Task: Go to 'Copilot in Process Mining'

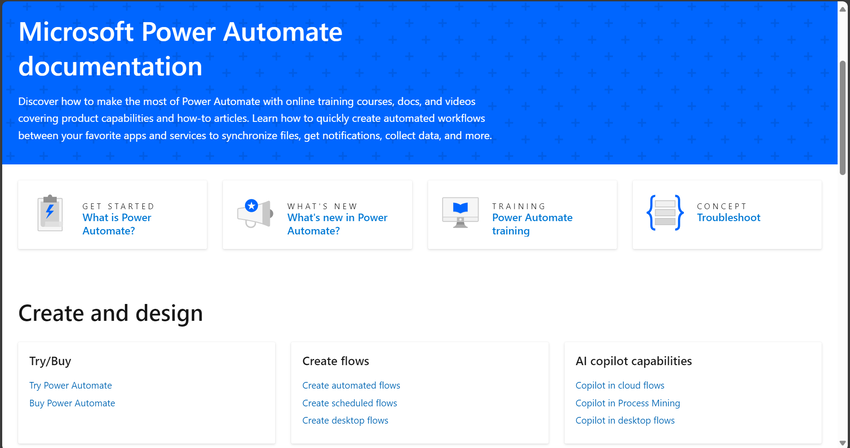Action: (628, 403)
